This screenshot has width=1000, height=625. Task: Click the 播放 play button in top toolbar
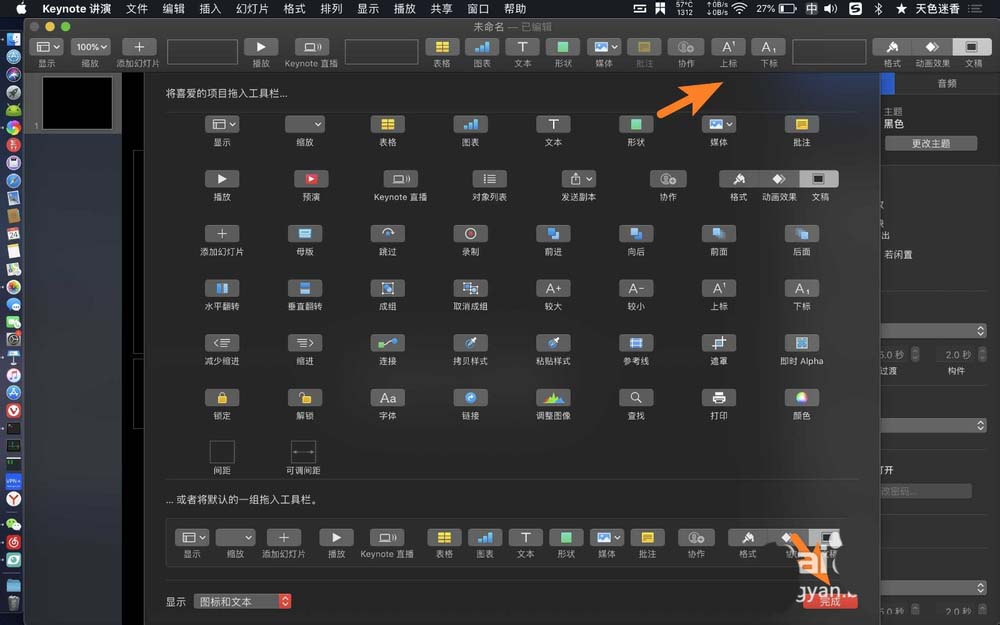pyautogui.click(x=260, y=47)
